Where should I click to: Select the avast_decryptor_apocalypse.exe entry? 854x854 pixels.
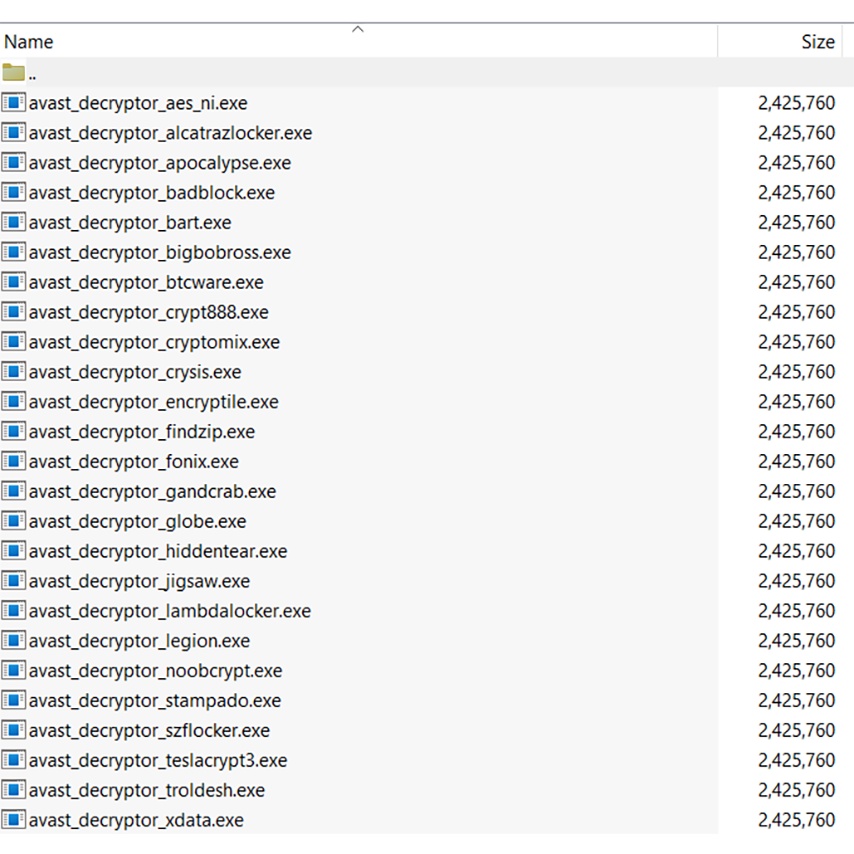160,163
